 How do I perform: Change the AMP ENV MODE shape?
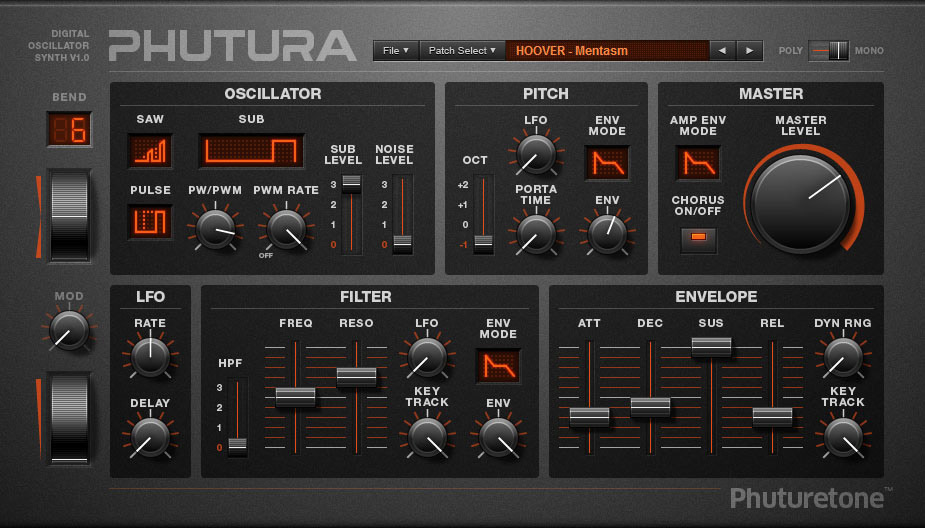pos(698,163)
